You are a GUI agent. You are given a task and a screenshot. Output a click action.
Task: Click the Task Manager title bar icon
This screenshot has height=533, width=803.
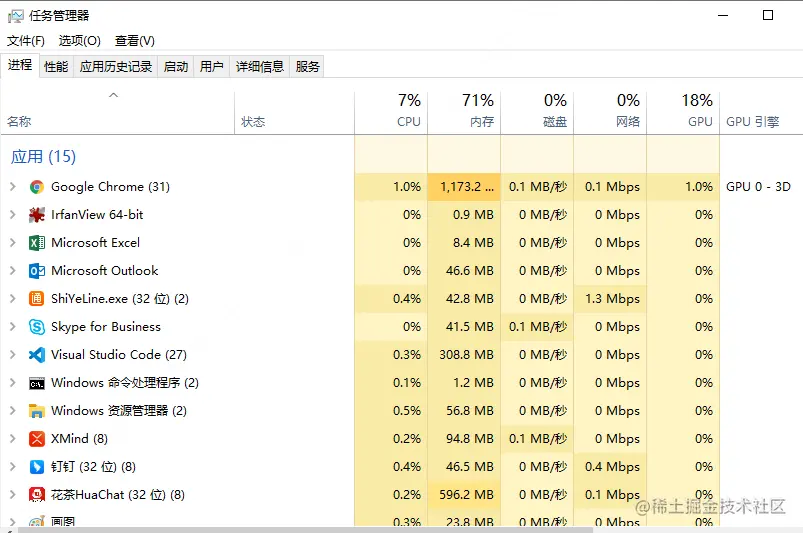tap(15, 16)
